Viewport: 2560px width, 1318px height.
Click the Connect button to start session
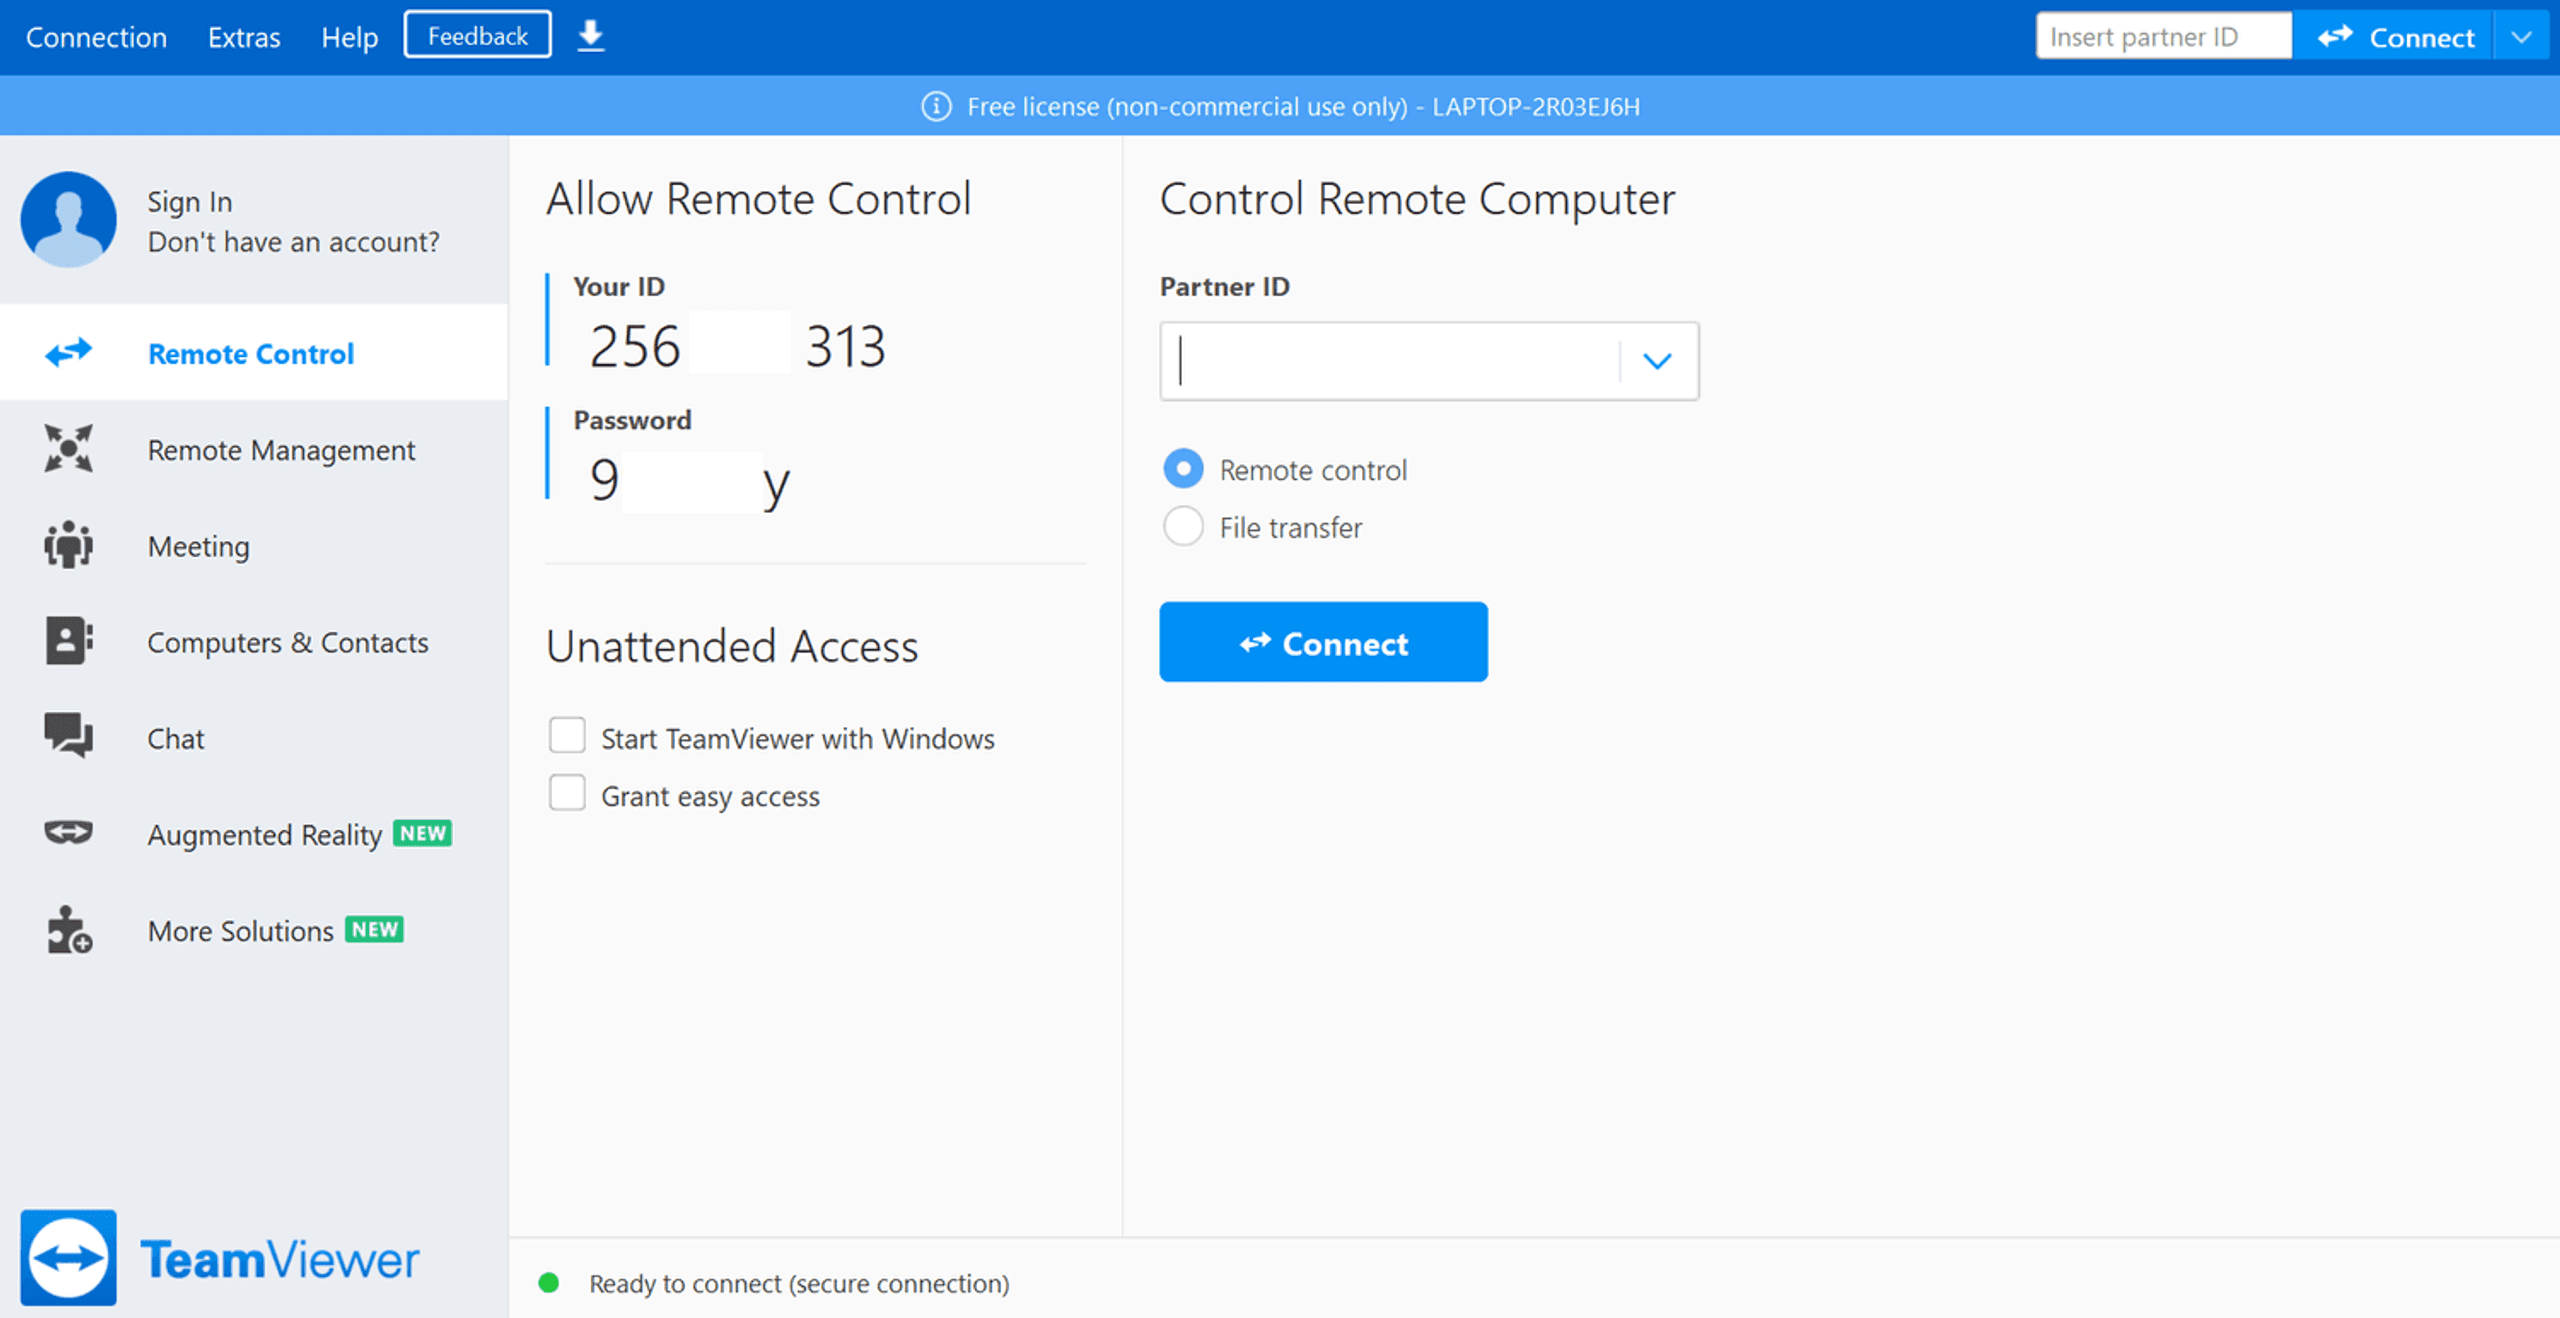coord(1323,642)
